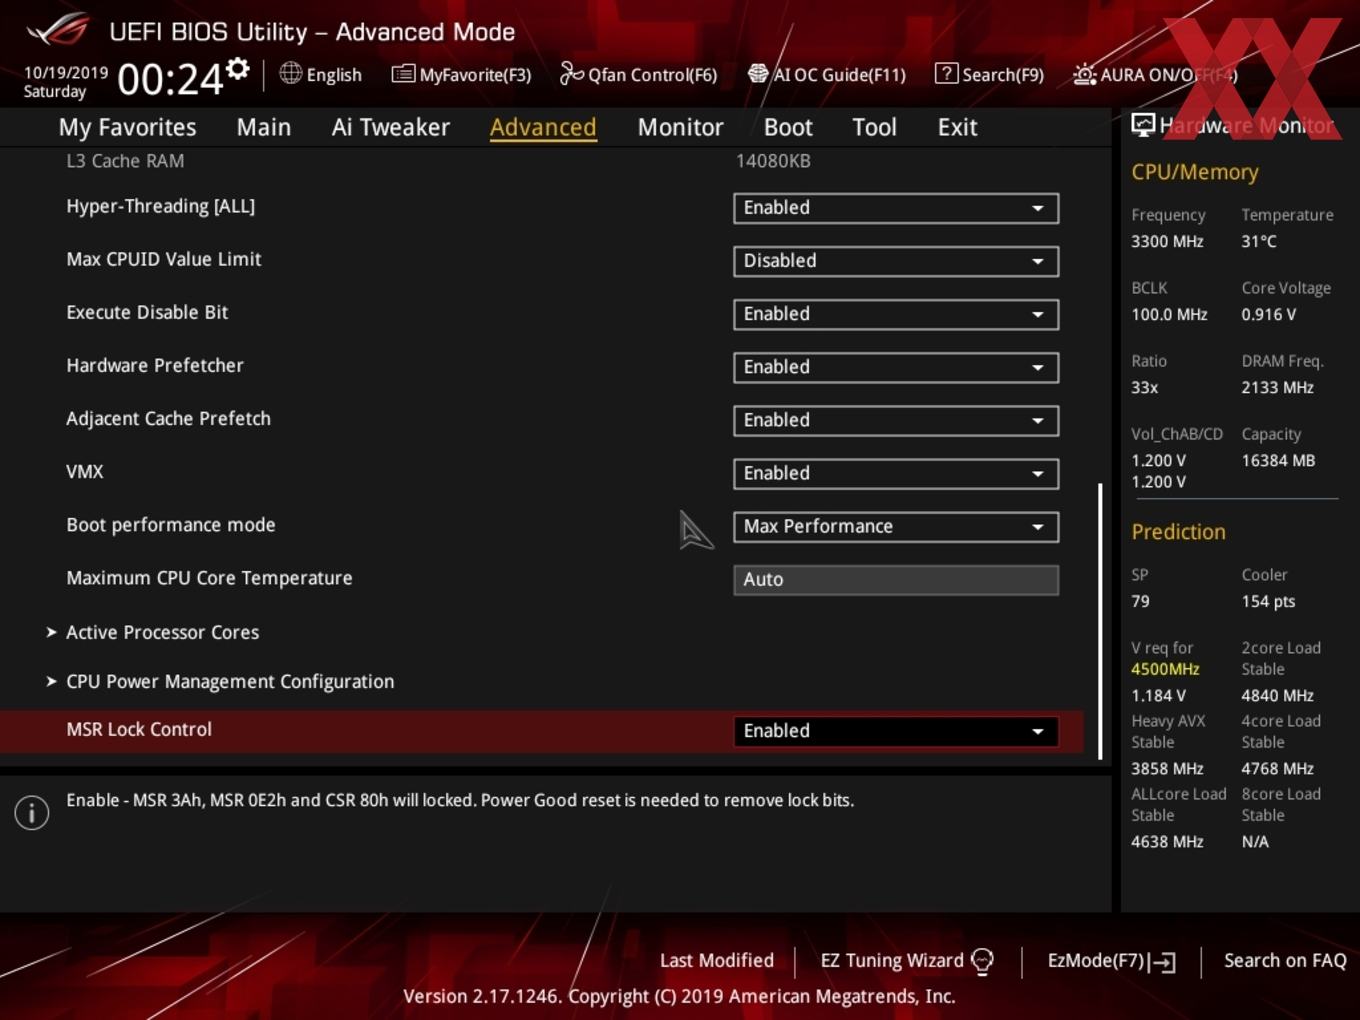This screenshot has width=1360, height=1020.
Task: Click the info icon in help area
Action: click(32, 813)
